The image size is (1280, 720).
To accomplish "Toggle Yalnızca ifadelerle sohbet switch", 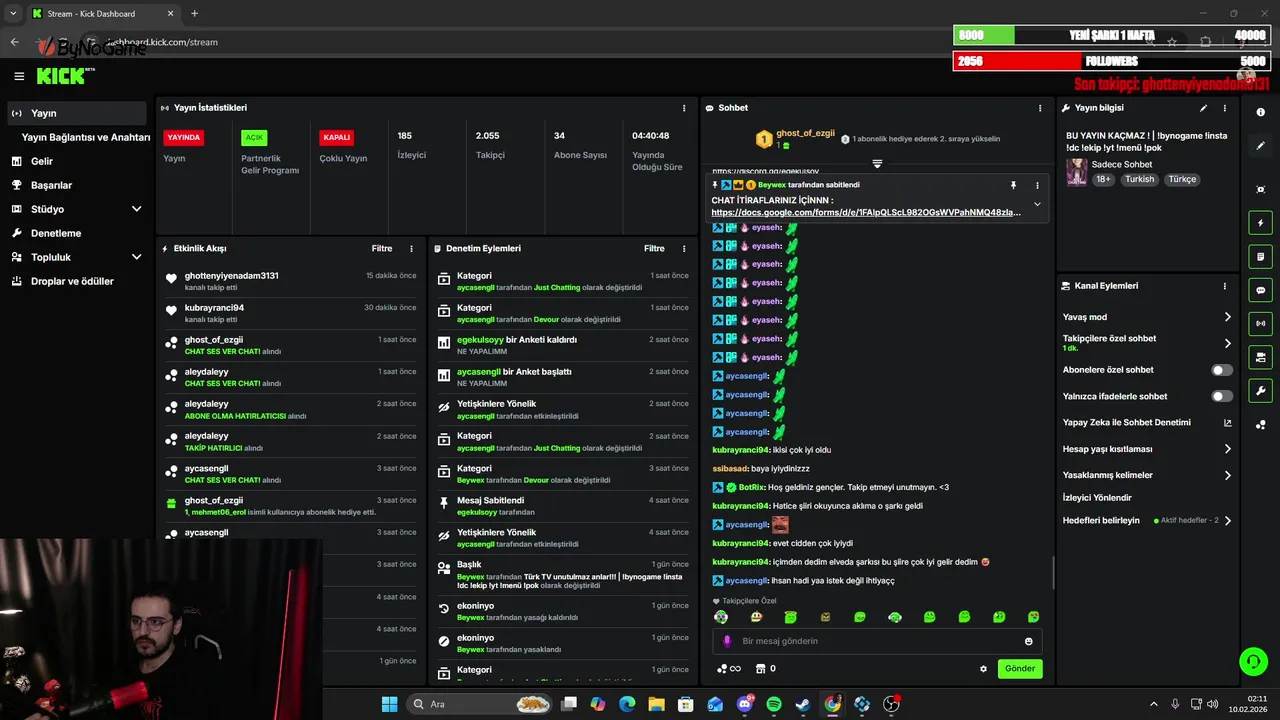I will tap(1222, 396).
